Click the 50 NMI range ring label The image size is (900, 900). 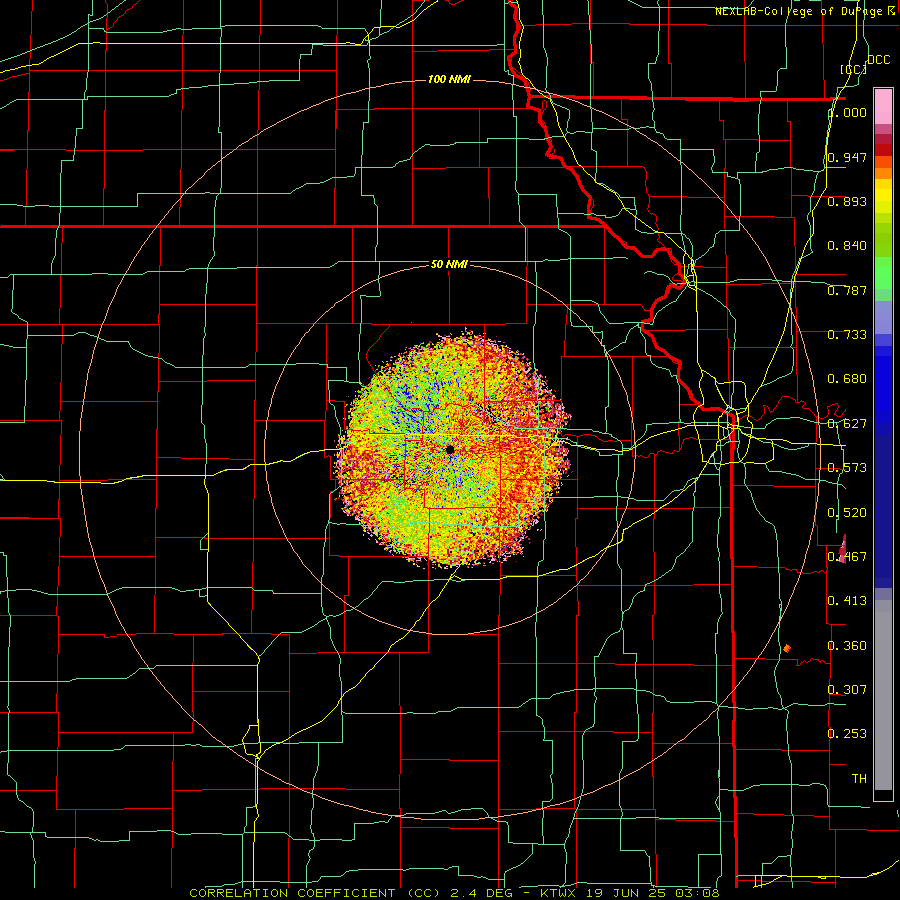(449, 264)
